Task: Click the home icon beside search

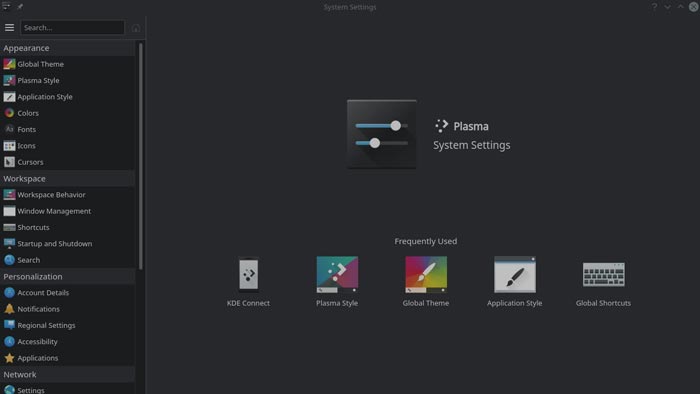Action: 136,28
